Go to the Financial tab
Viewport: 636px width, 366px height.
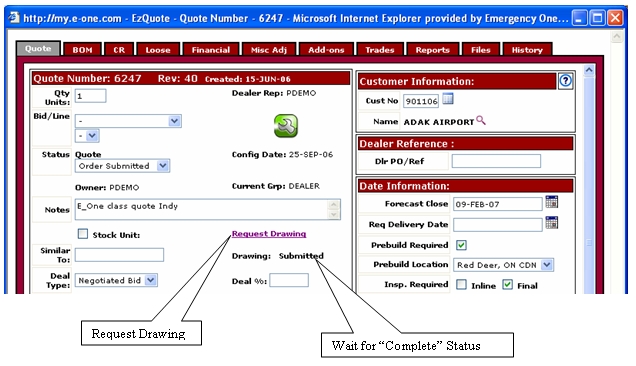point(211,50)
